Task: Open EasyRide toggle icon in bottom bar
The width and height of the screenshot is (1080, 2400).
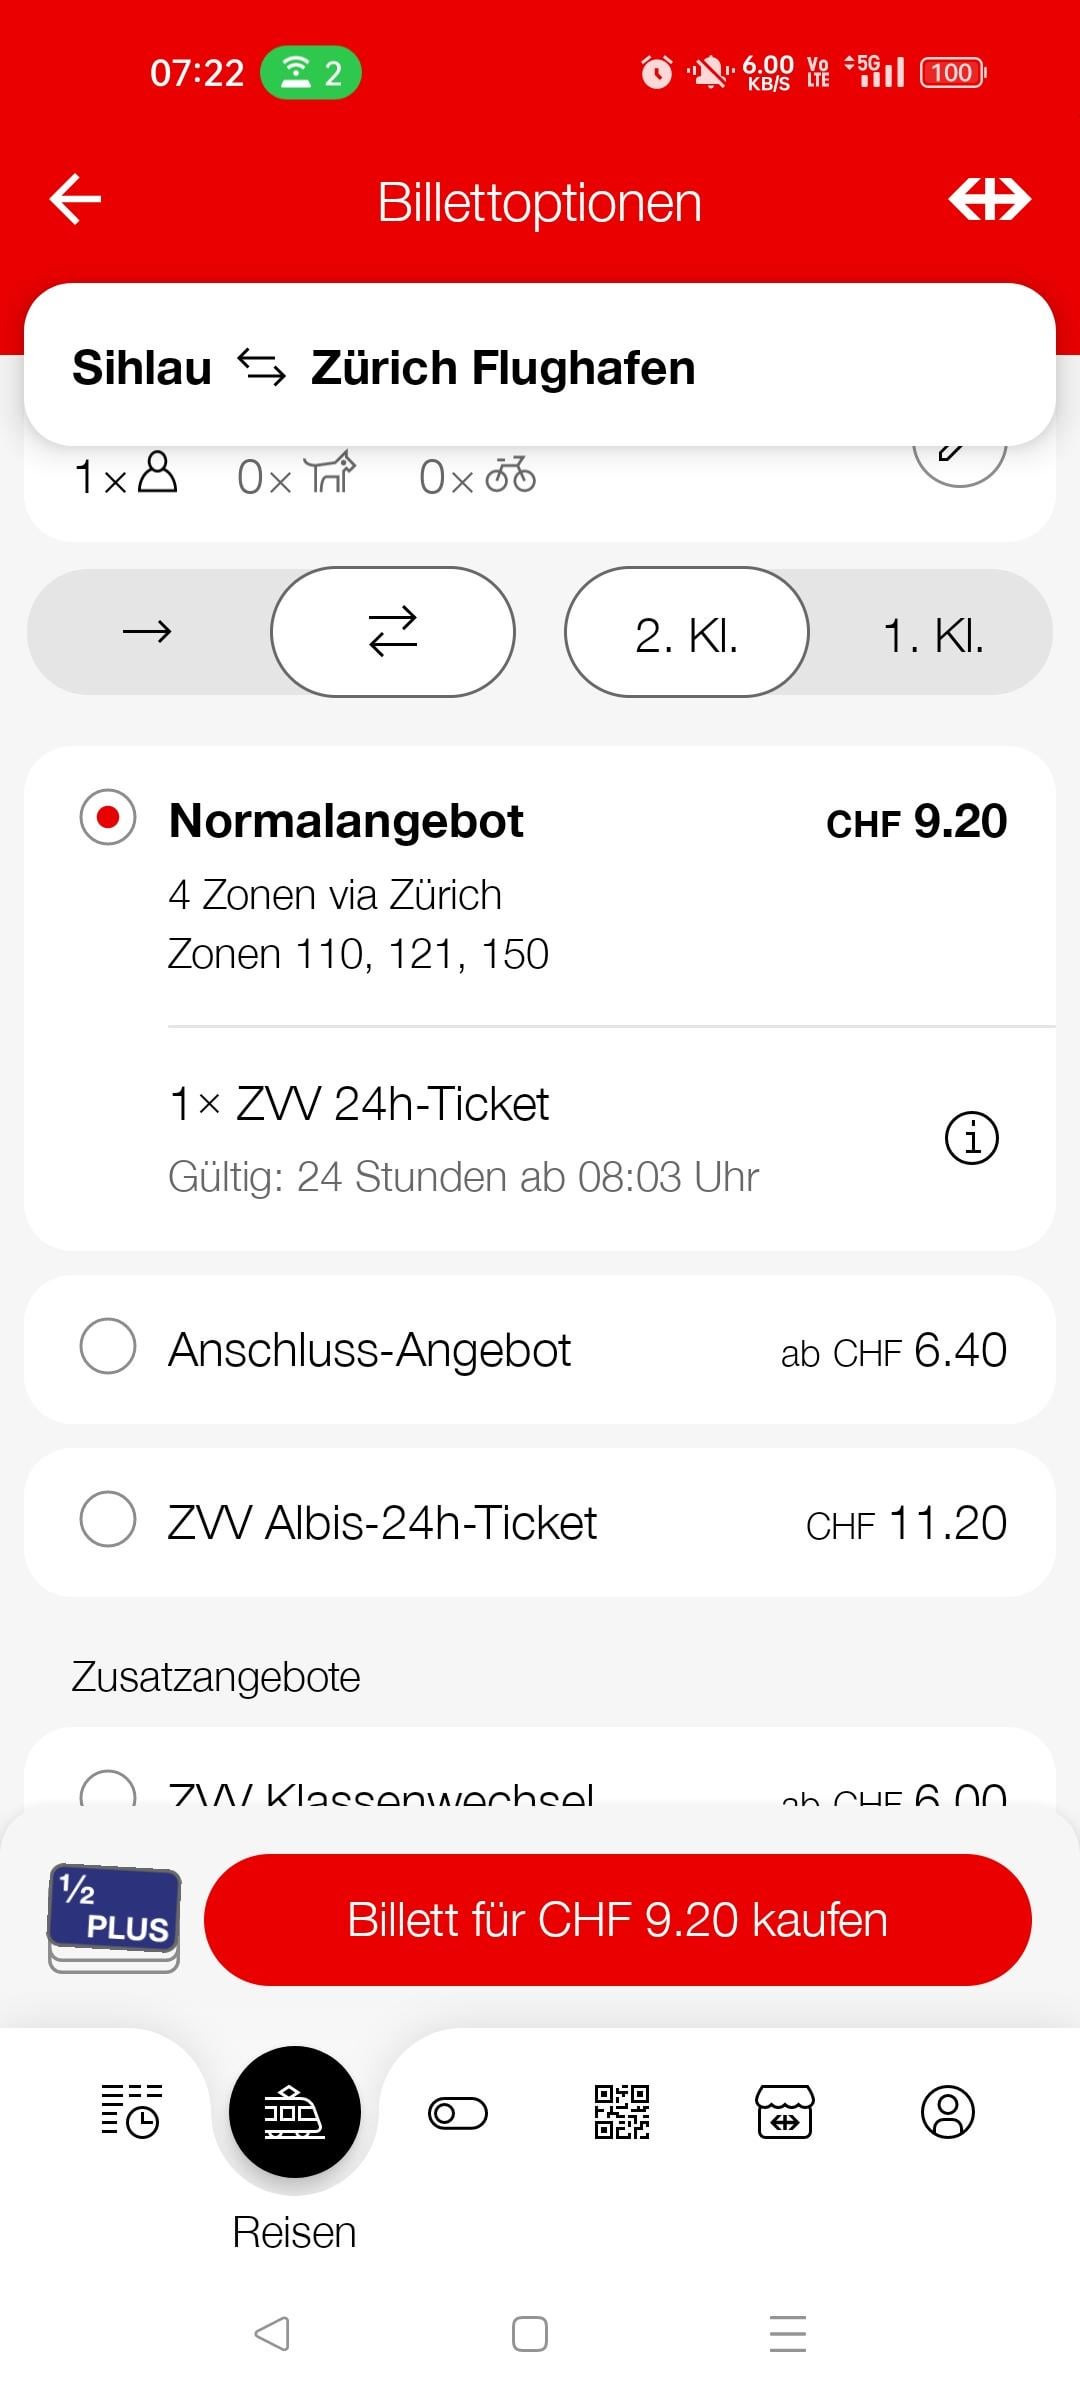Action: [x=458, y=2113]
